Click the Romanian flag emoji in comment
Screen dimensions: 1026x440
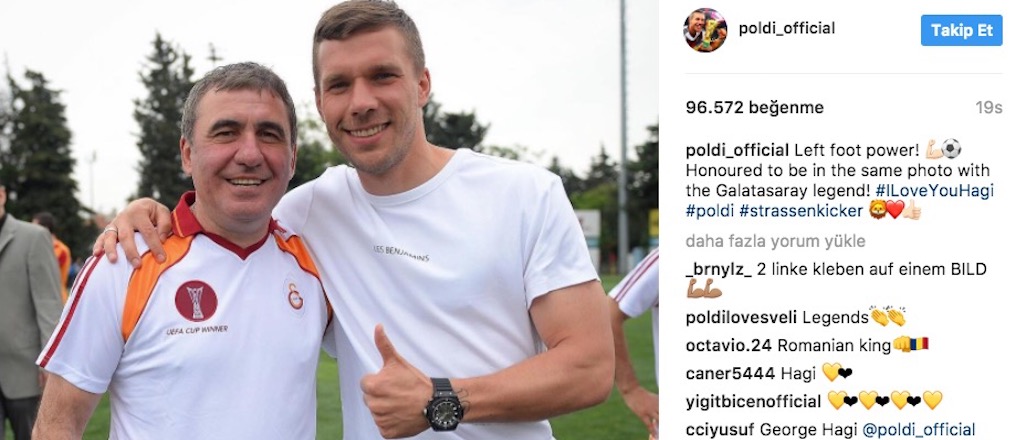point(919,344)
